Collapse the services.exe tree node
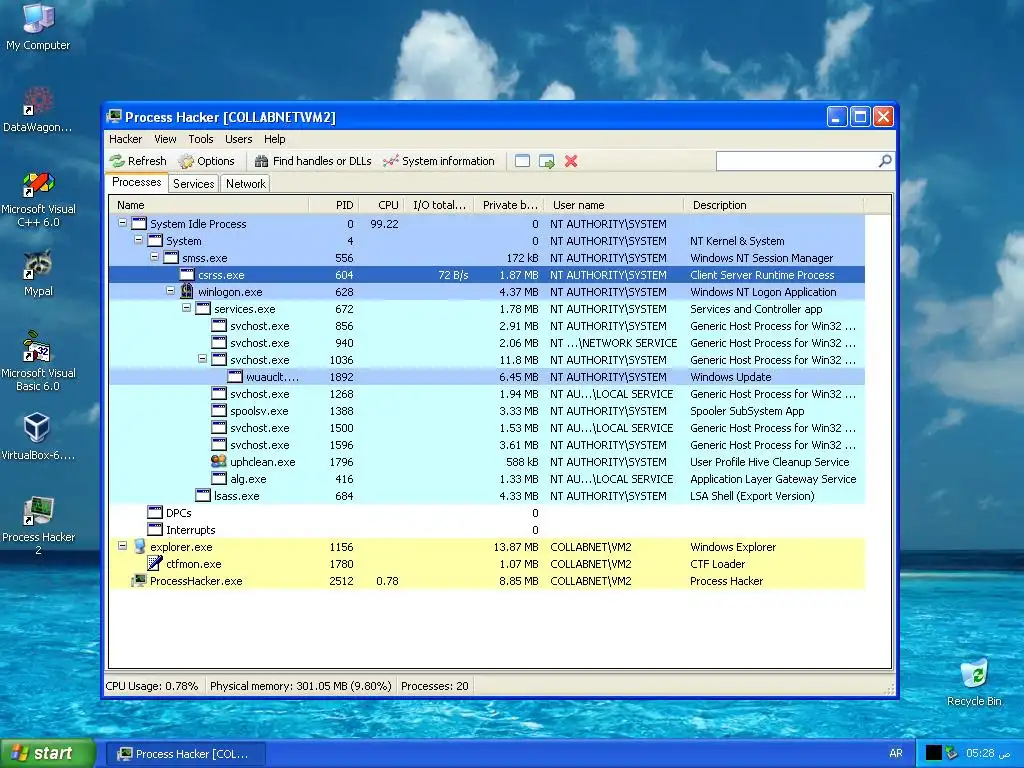 coord(186,308)
